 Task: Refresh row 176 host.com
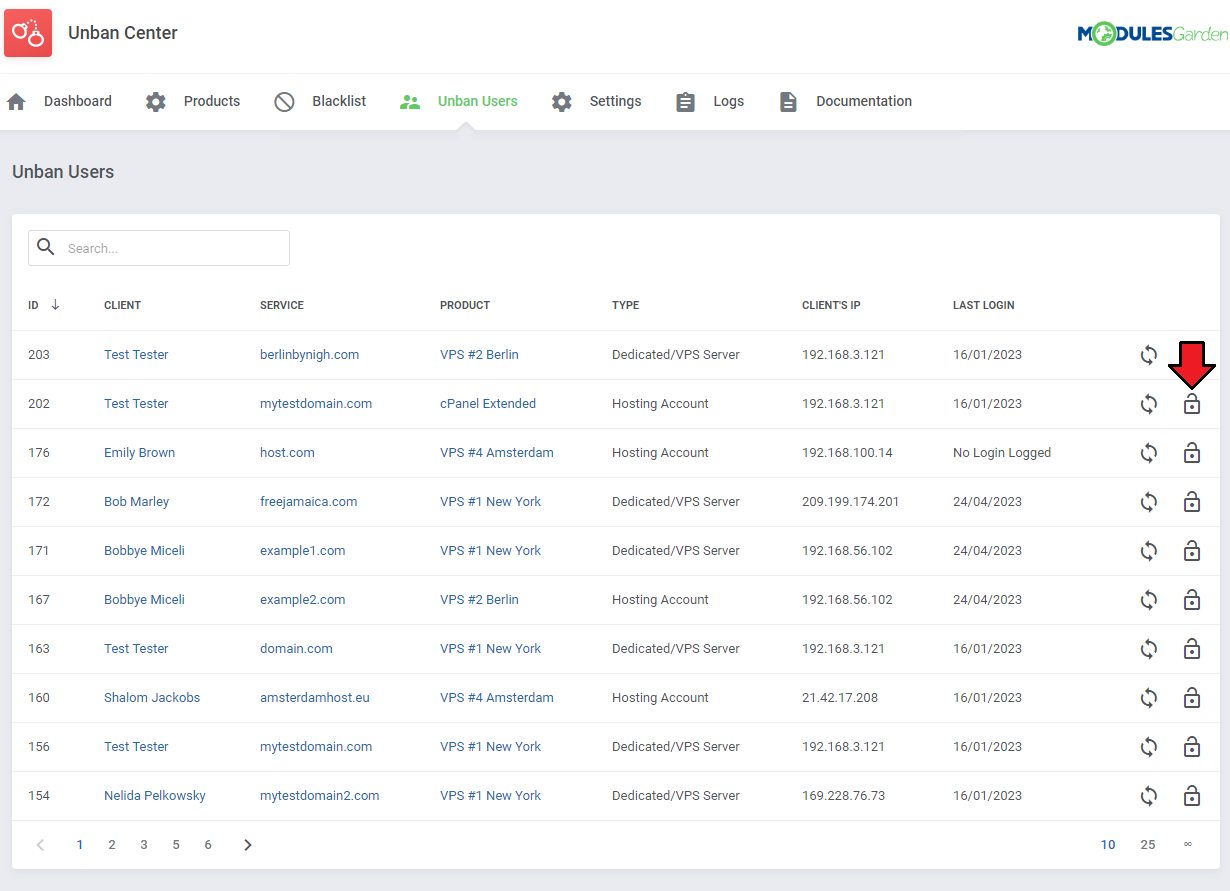point(1149,453)
